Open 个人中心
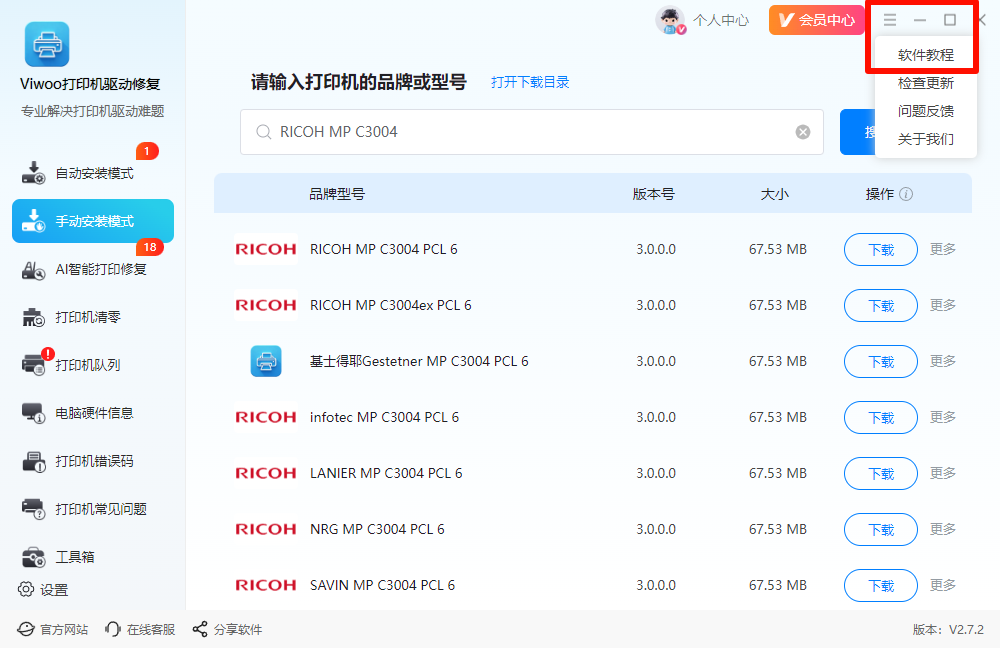 (x=721, y=20)
